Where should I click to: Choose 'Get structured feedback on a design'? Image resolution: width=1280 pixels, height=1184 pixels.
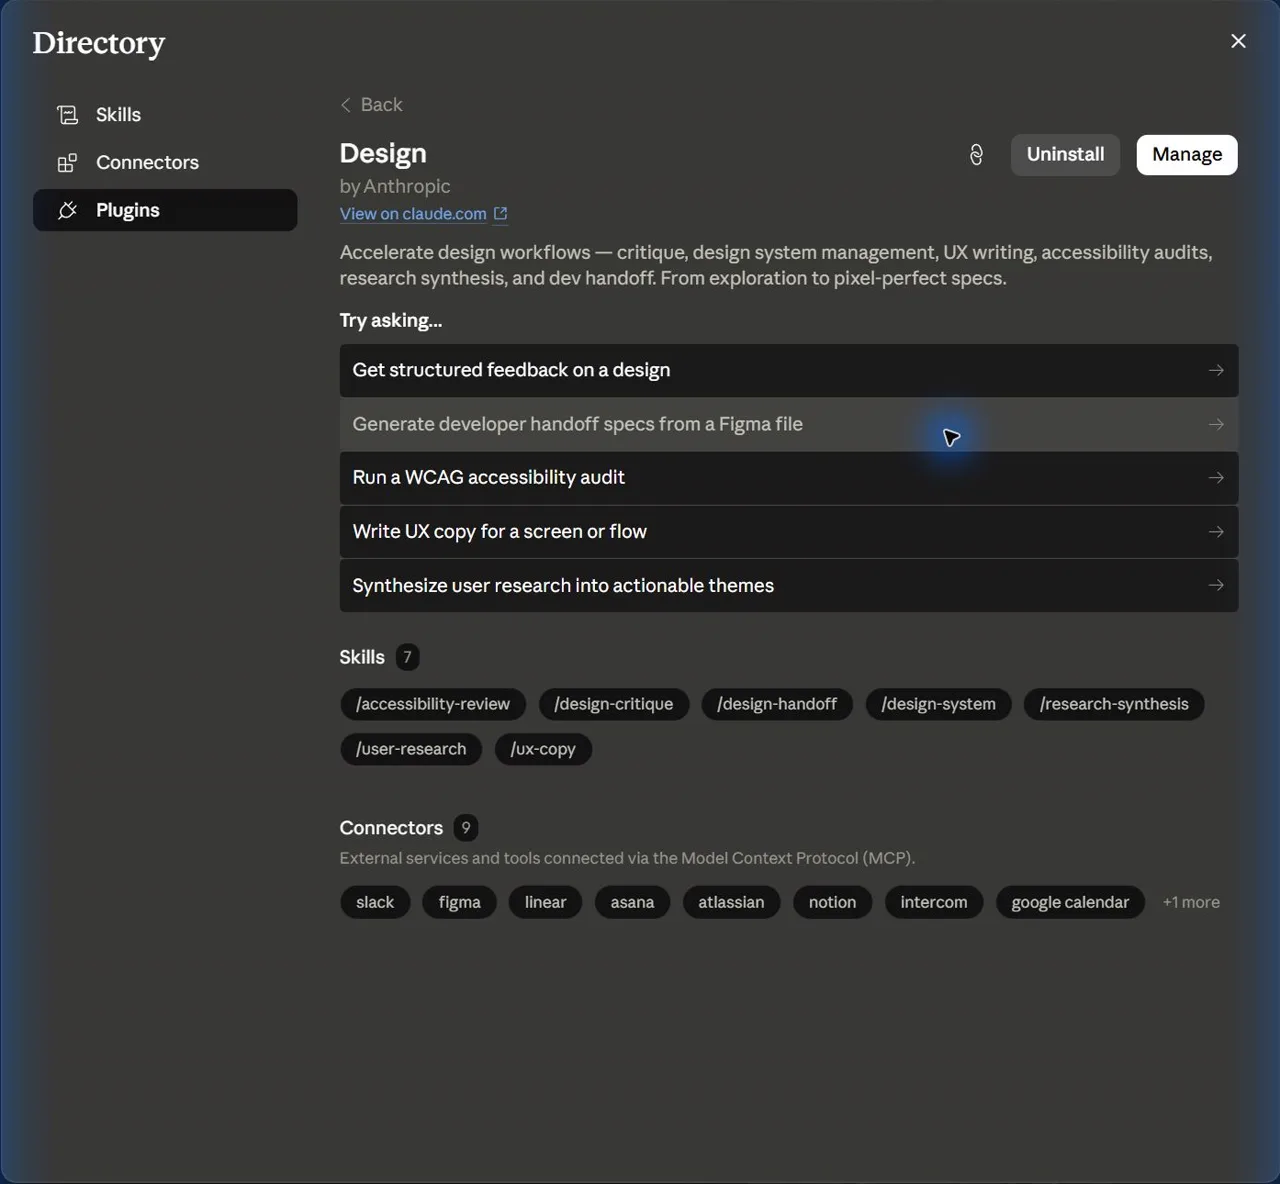point(789,370)
